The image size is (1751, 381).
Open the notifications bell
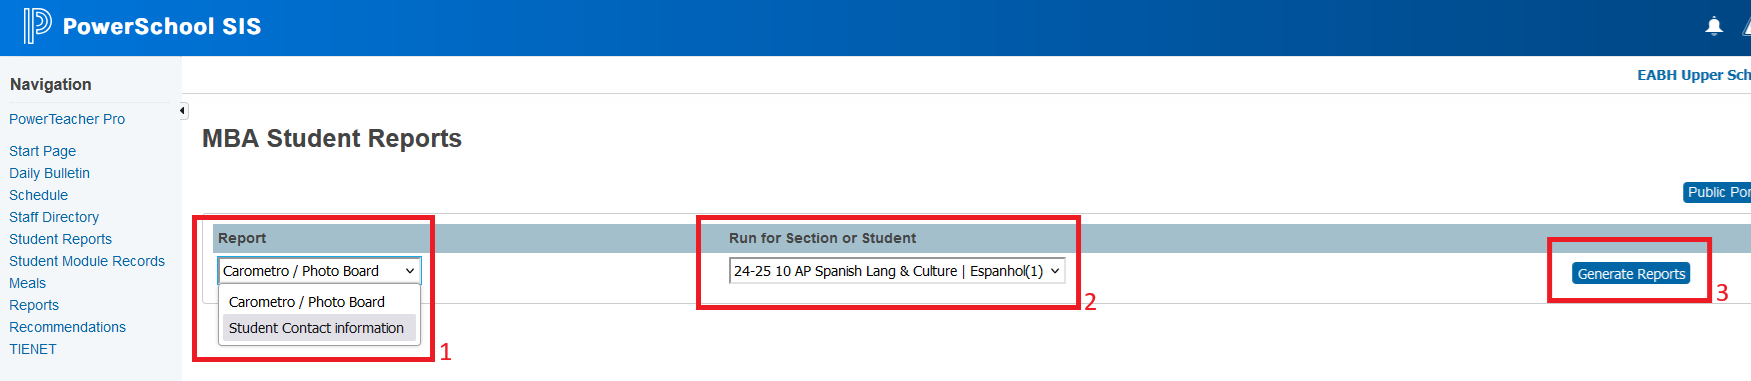point(1714,26)
